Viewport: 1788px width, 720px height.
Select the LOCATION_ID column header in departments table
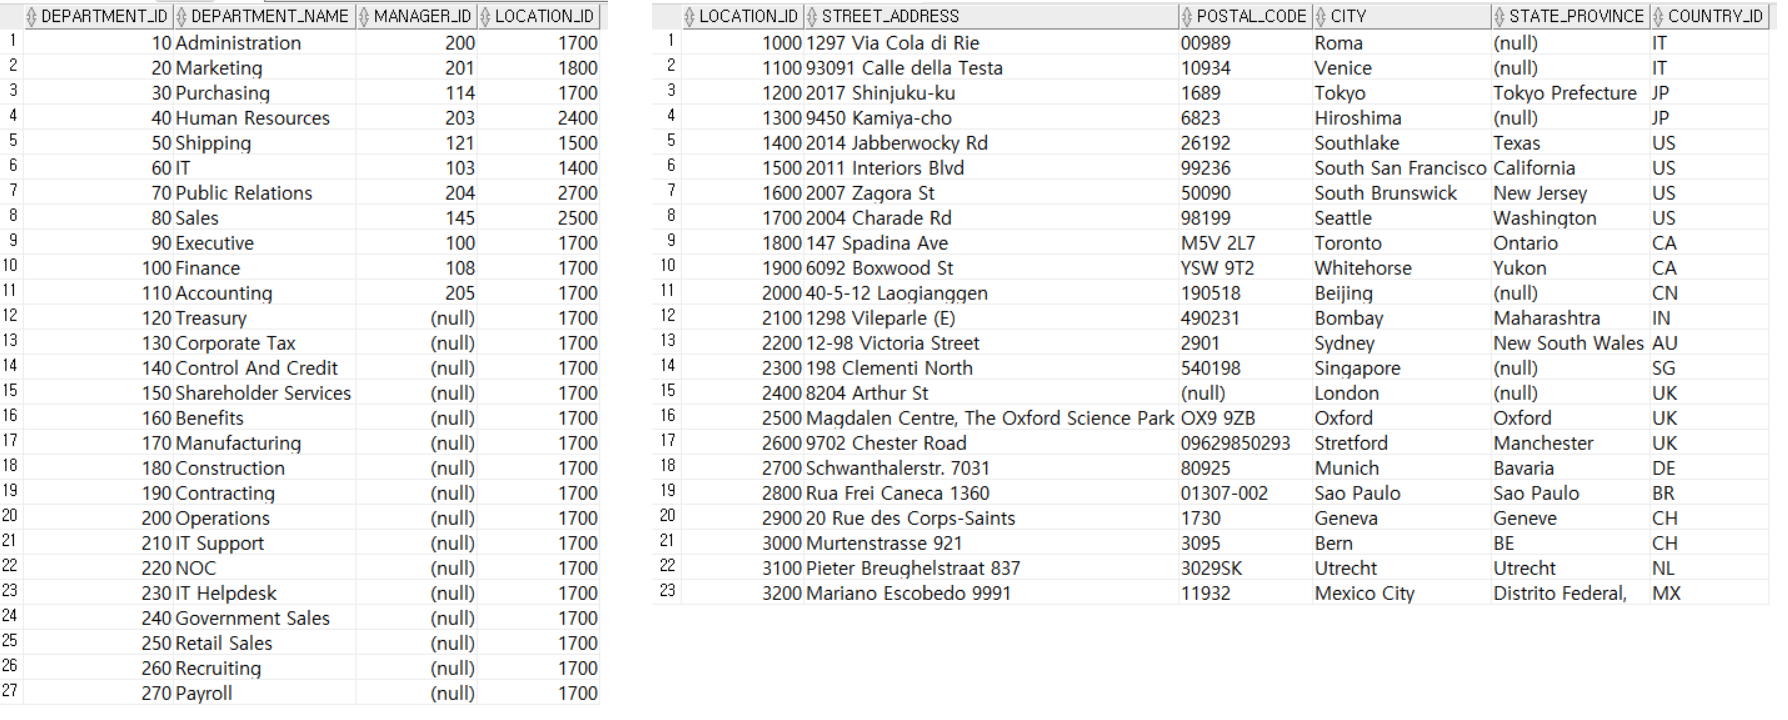(x=539, y=16)
